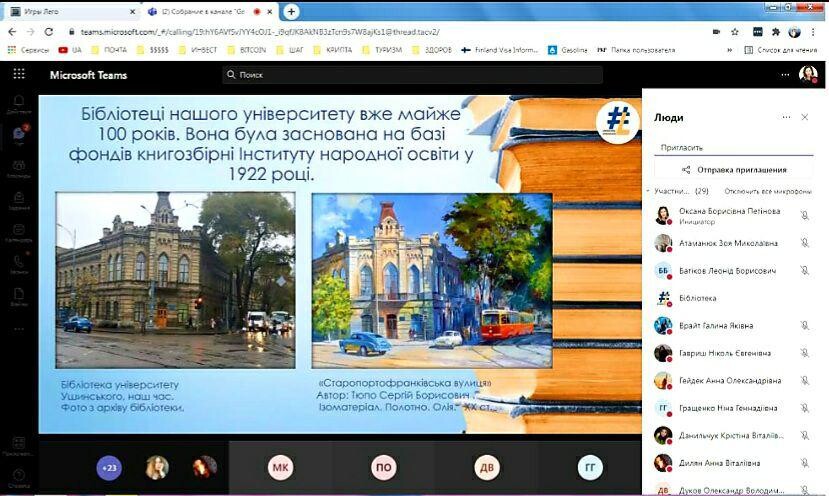
Task: Open Help icon at sidebar bottom
Action: tap(19, 477)
